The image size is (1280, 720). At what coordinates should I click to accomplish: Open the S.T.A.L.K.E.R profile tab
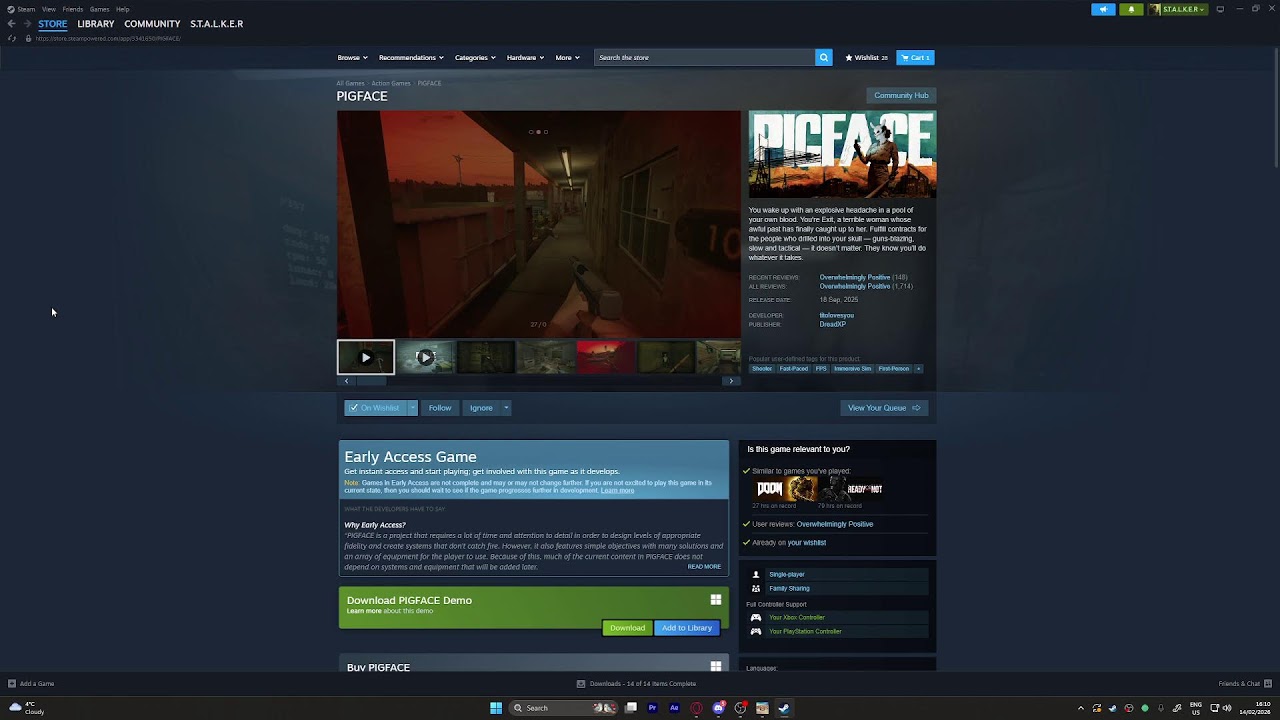(x=216, y=24)
